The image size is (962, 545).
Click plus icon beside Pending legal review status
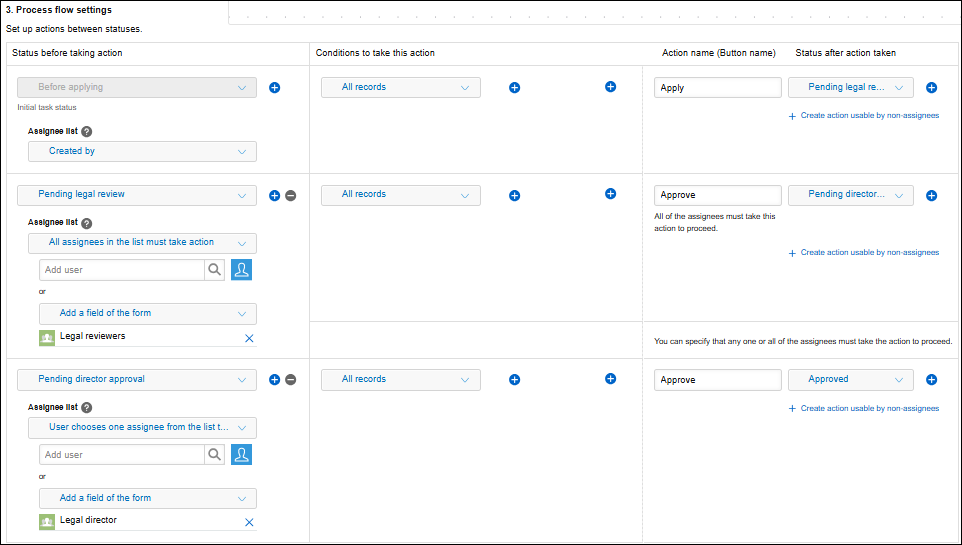pyautogui.click(x=275, y=195)
